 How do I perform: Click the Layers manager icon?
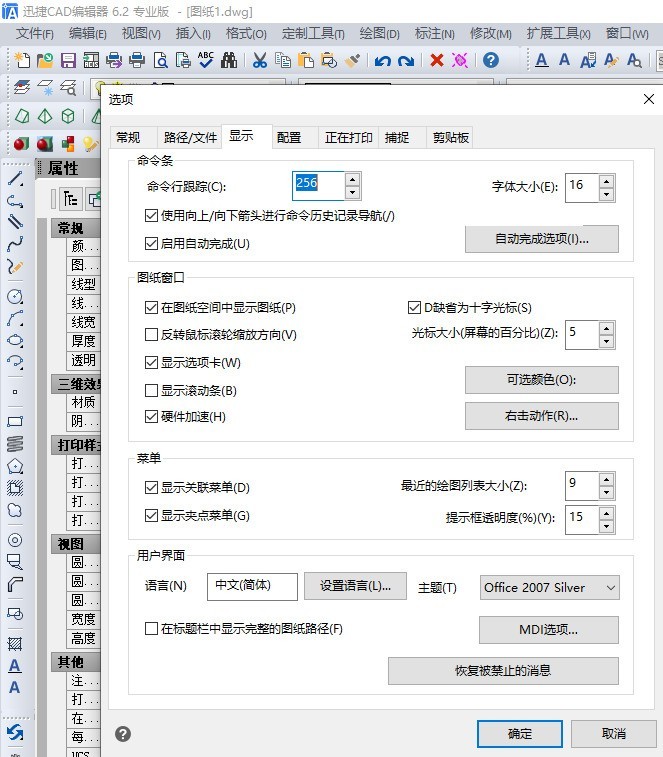pos(22,87)
